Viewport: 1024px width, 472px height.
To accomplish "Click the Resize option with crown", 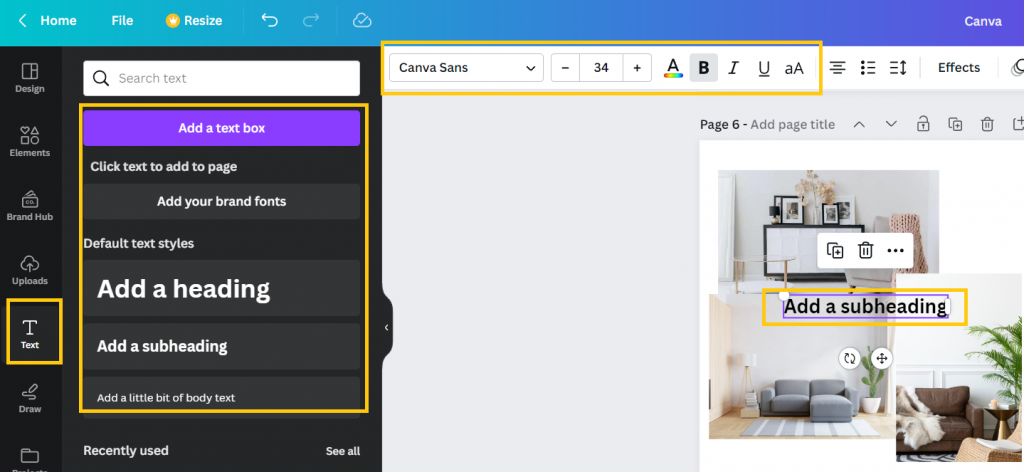I will [194, 21].
